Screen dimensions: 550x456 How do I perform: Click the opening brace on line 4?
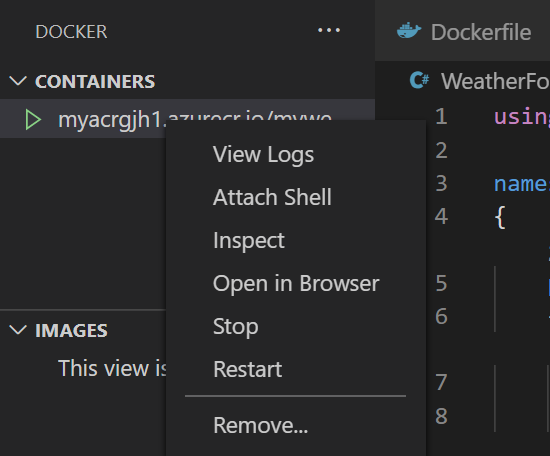(x=500, y=217)
